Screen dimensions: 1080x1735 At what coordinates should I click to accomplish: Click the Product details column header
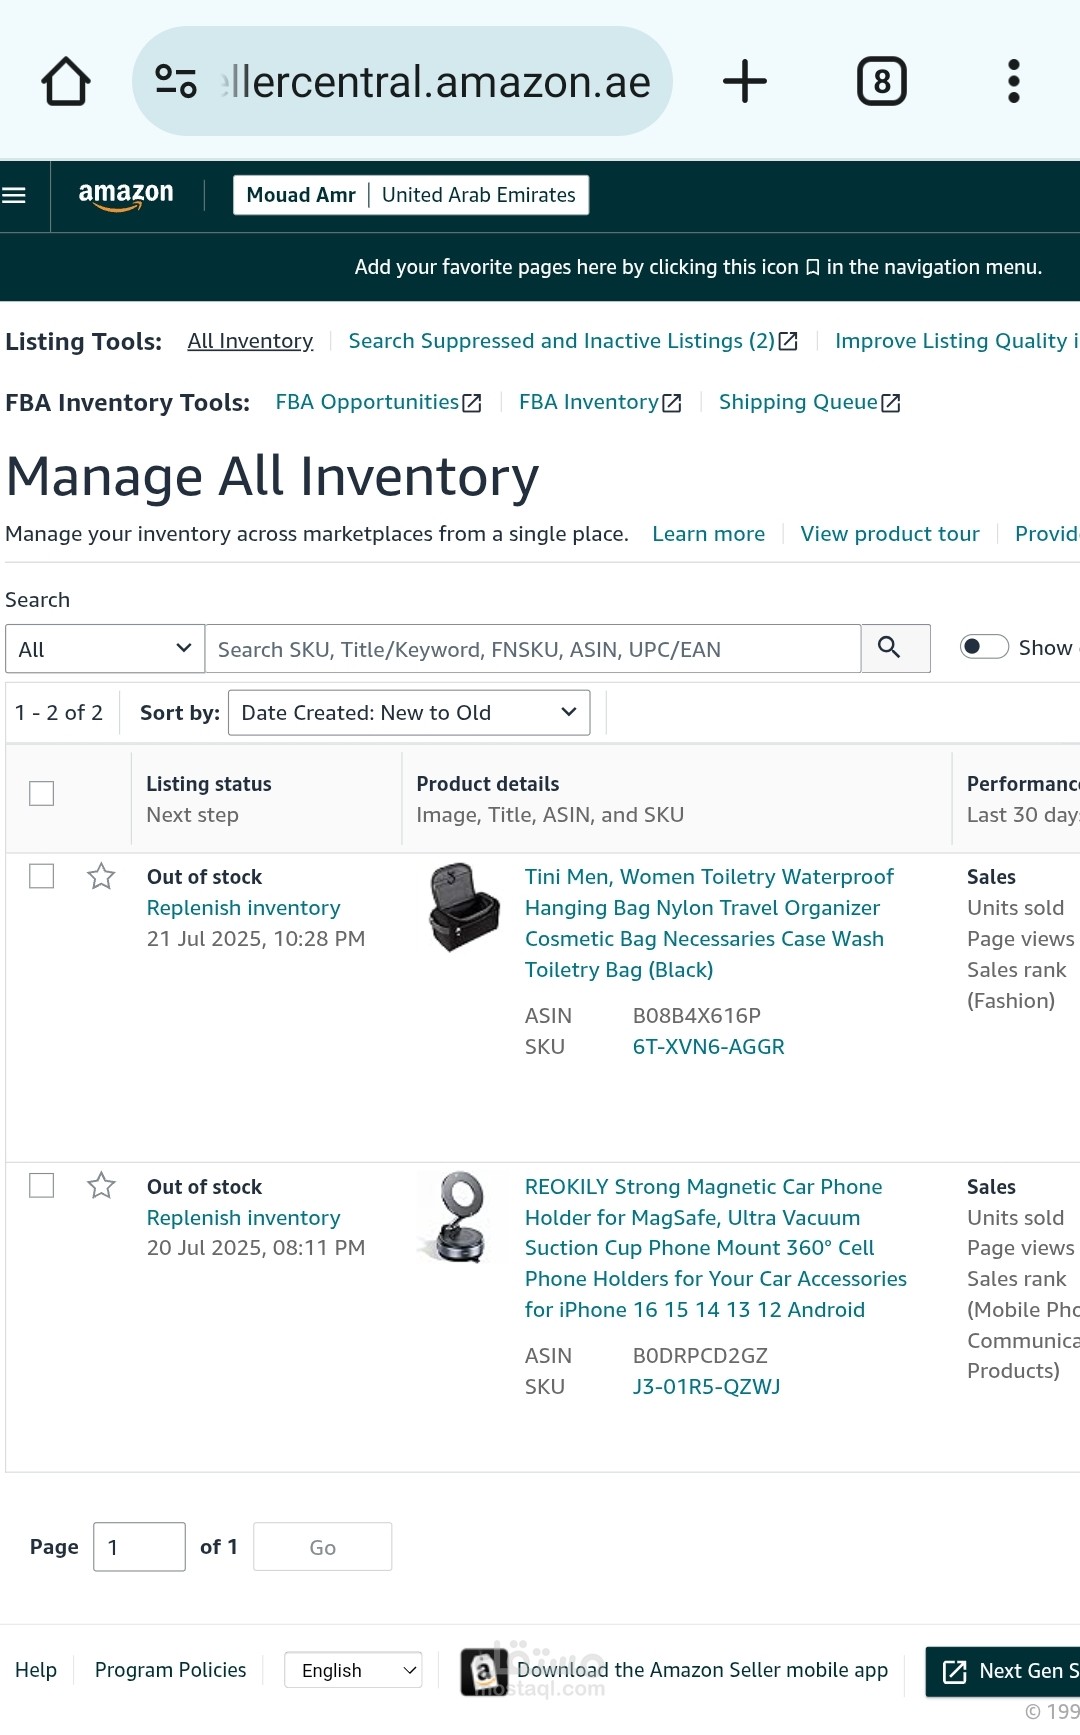tap(488, 784)
